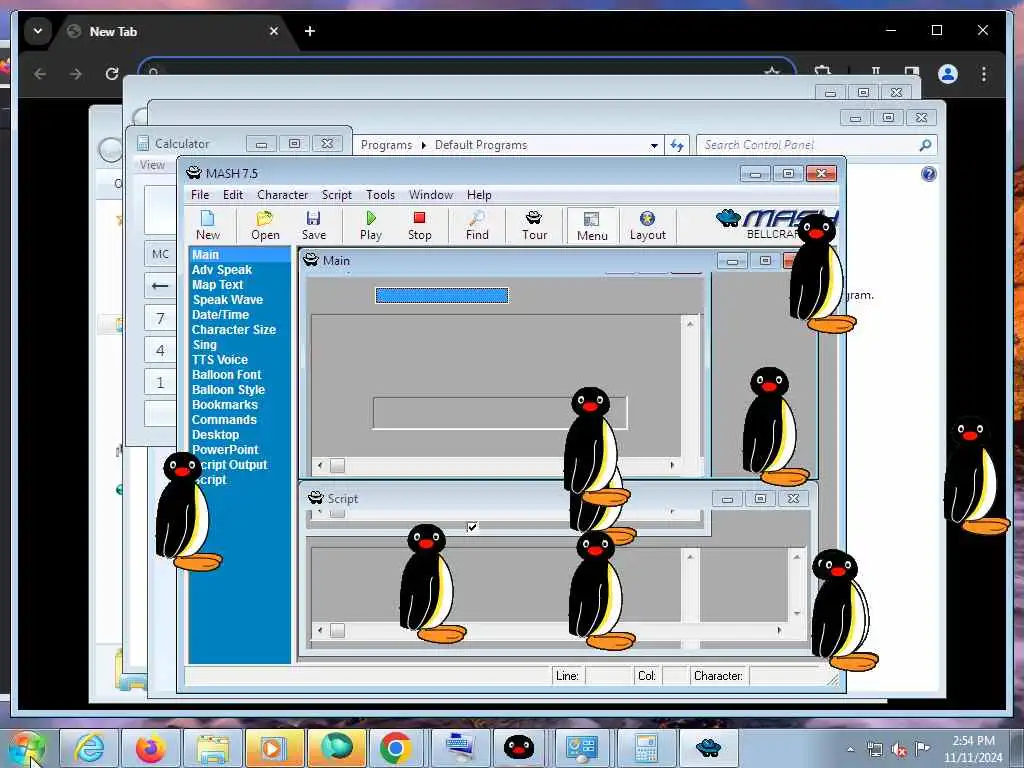Viewport: 1024px width, 768px height.
Task: Click the 1 key in Calculator
Action: point(160,382)
